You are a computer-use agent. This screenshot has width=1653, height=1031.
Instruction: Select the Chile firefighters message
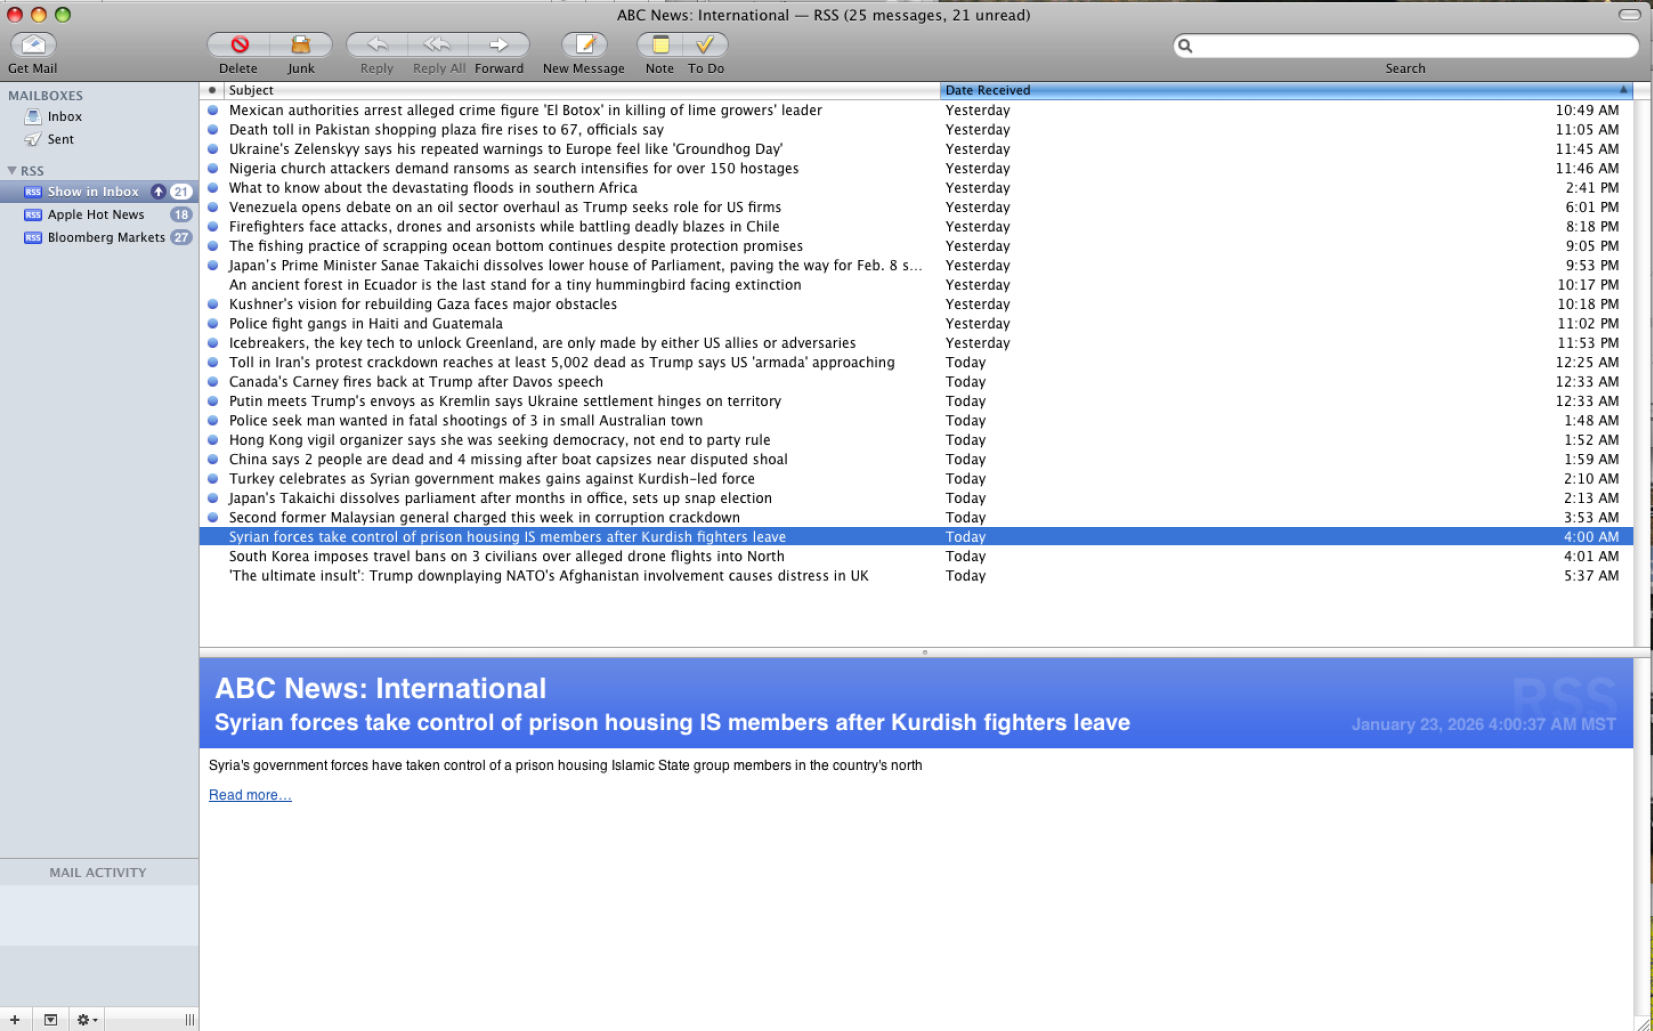click(x=916, y=227)
